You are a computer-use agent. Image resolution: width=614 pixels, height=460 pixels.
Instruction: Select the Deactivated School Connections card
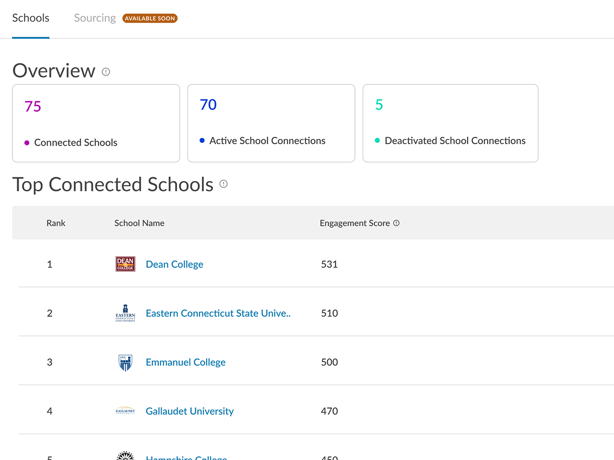450,123
